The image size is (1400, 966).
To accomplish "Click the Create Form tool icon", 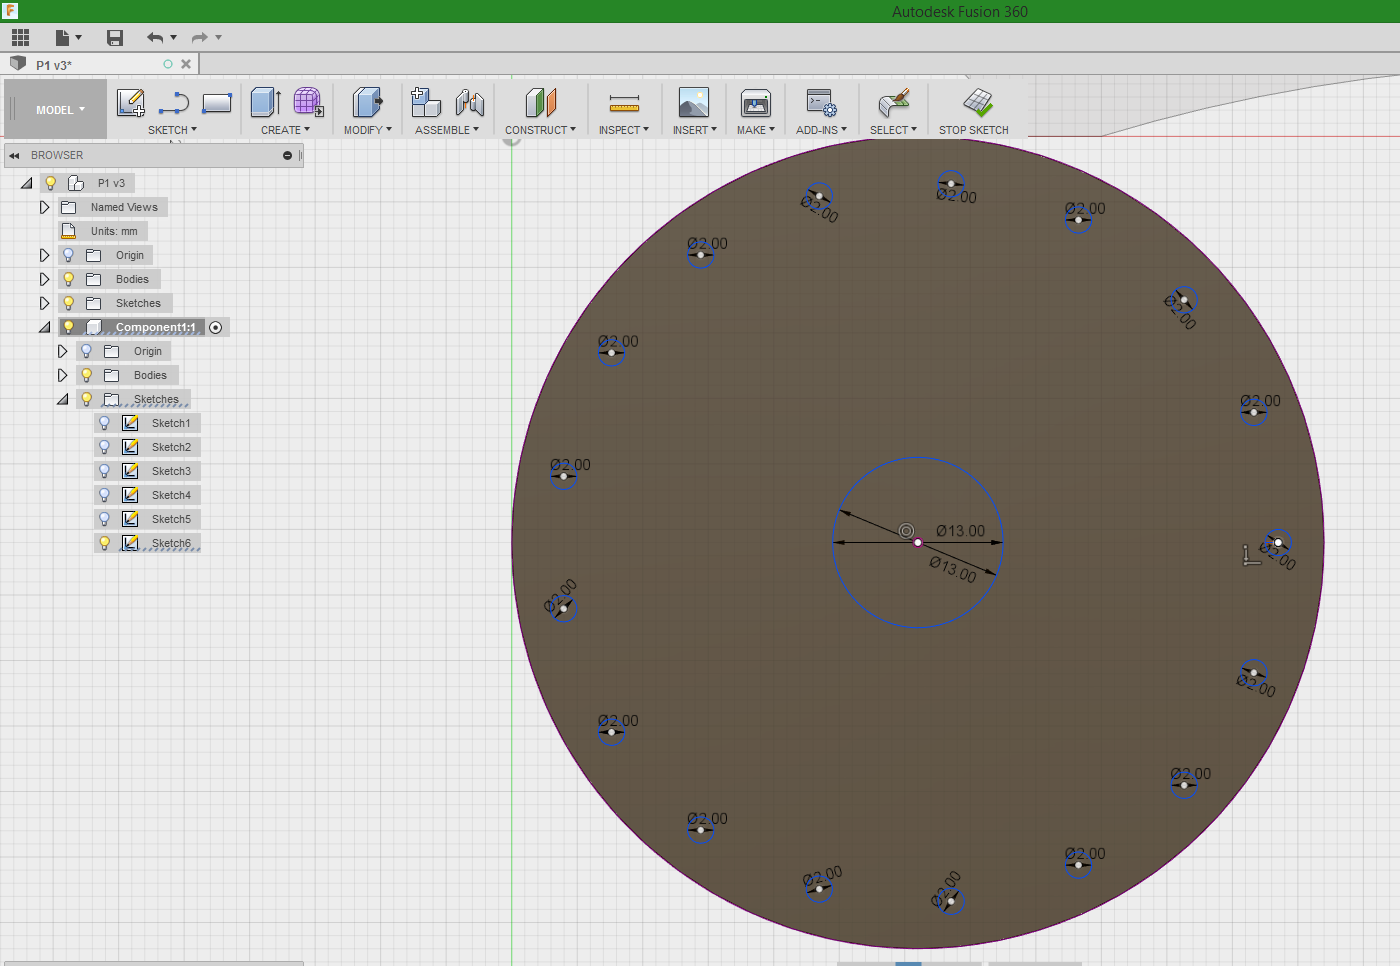I will (x=308, y=103).
